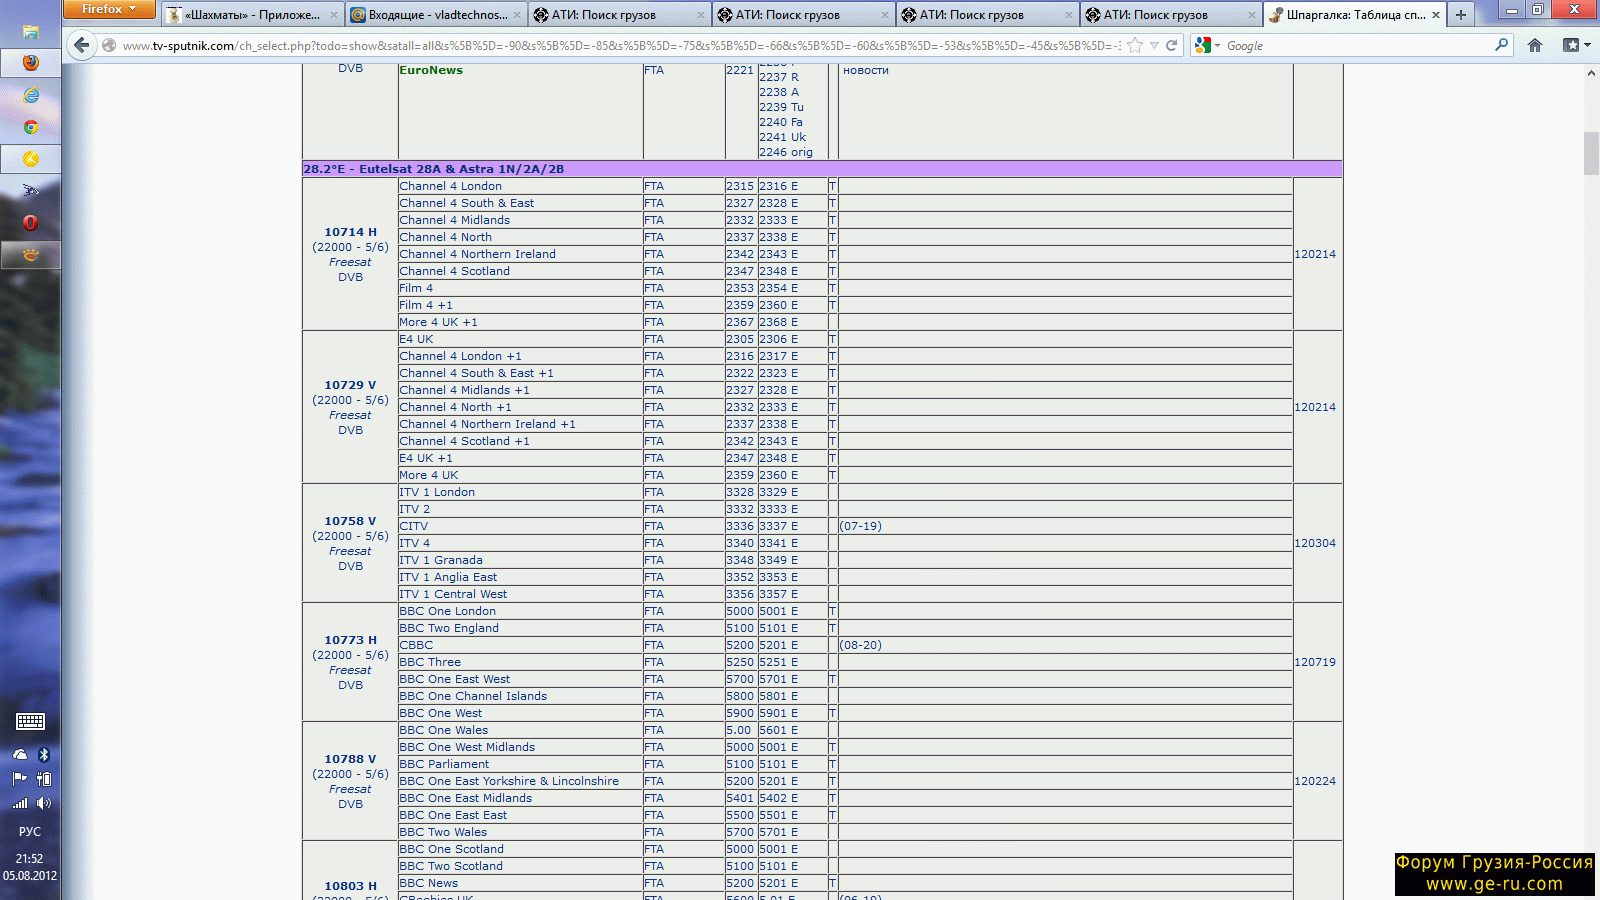Screen dimensions: 1600x900
Task: Click the address bar URL field
Action: pyautogui.click(x=620, y=45)
